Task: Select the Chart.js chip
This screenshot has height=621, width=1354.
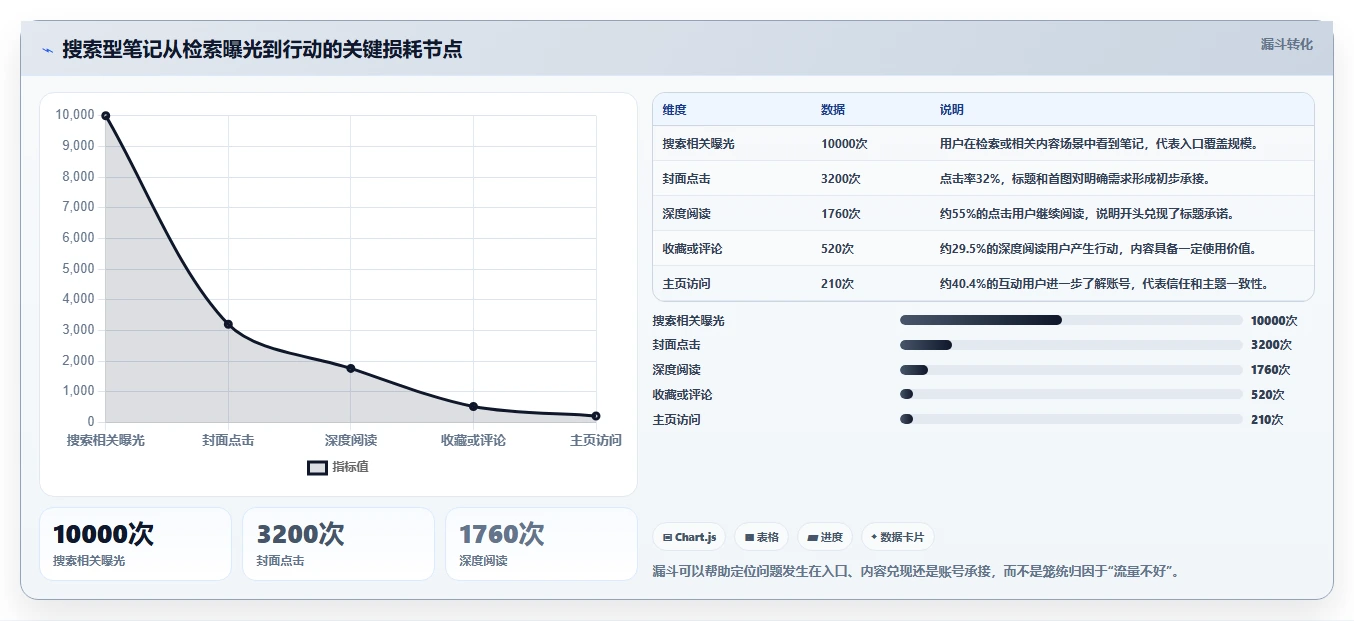Action: click(690, 537)
